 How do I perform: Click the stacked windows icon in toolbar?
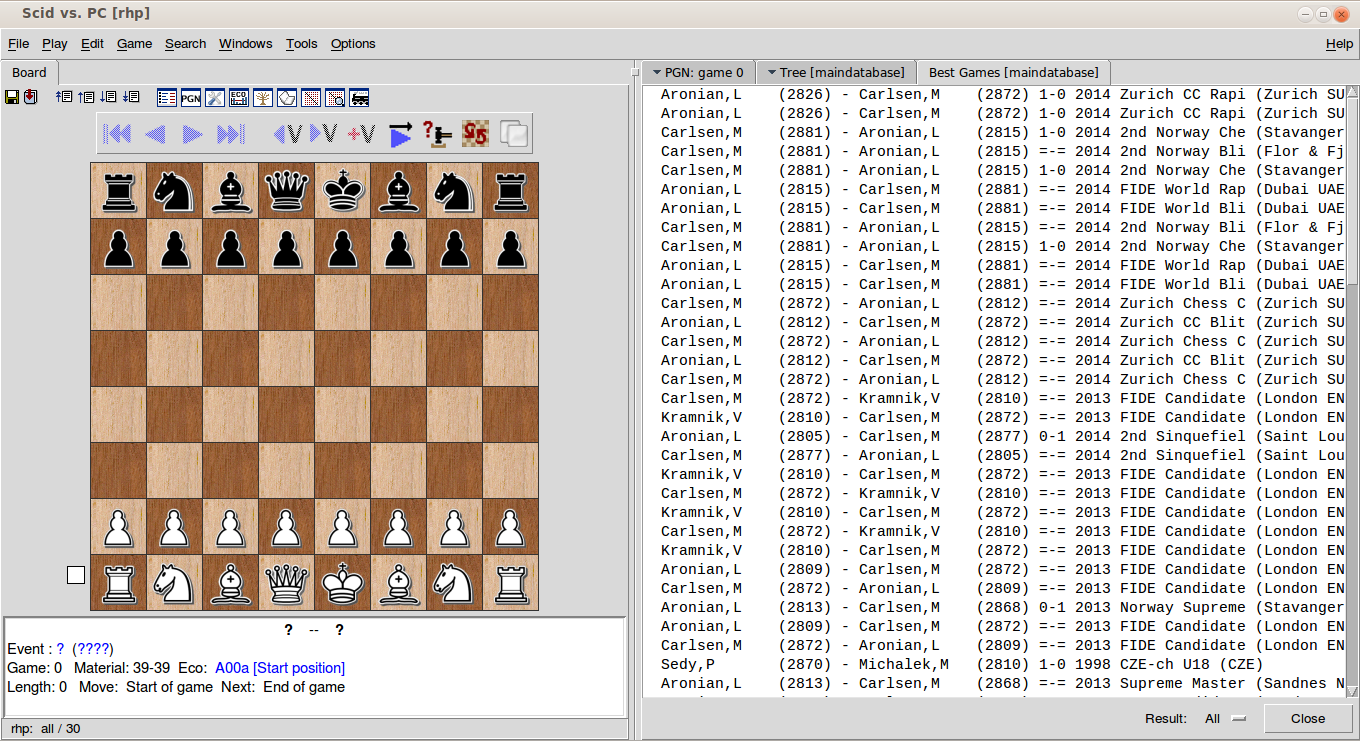[x=514, y=134]
